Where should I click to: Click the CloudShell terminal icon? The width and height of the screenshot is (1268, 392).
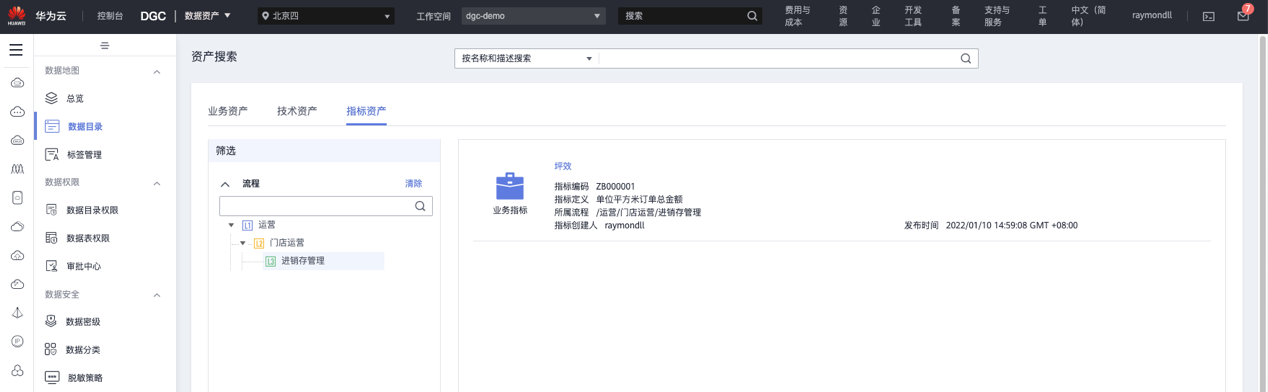pyautogui.click(x=1208, y=16)
